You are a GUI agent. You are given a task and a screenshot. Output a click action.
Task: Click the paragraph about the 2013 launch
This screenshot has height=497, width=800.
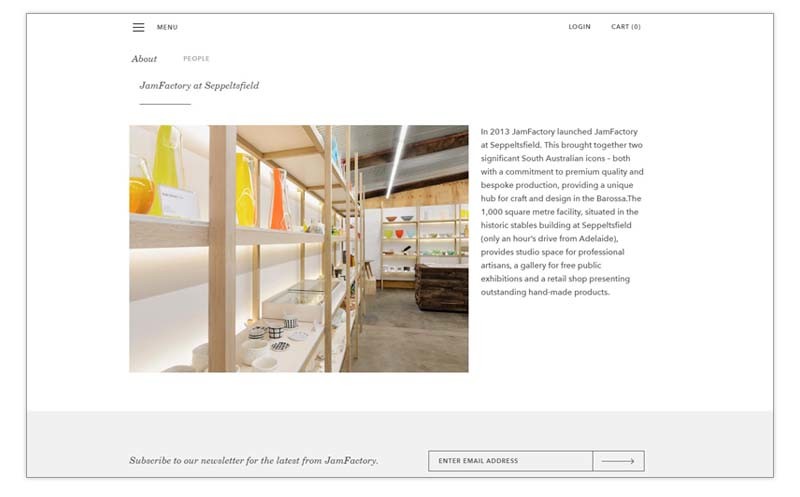pyautogui.click(x=562, y=212)
